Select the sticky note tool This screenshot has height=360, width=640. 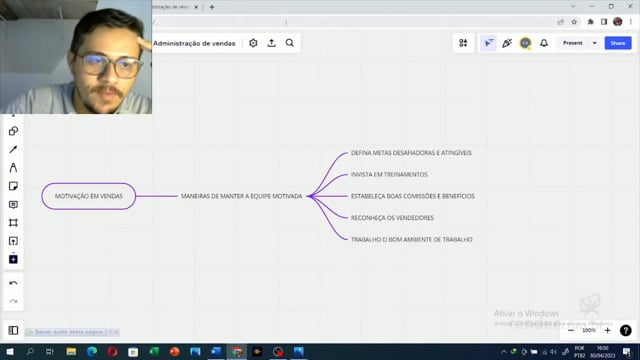(13, 186)
